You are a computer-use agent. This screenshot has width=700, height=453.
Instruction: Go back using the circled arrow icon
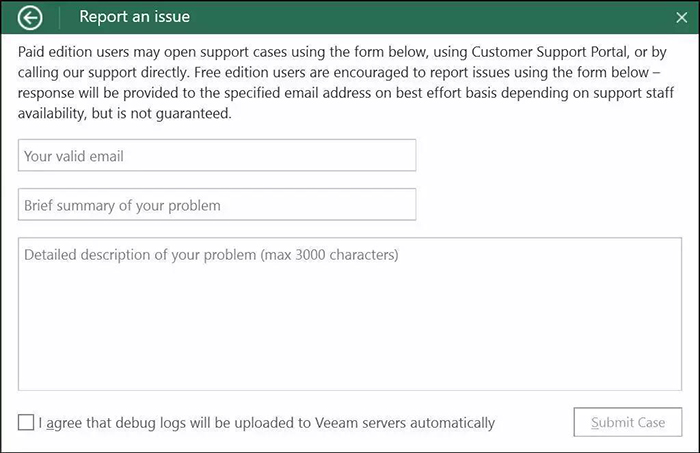point(30,18)
